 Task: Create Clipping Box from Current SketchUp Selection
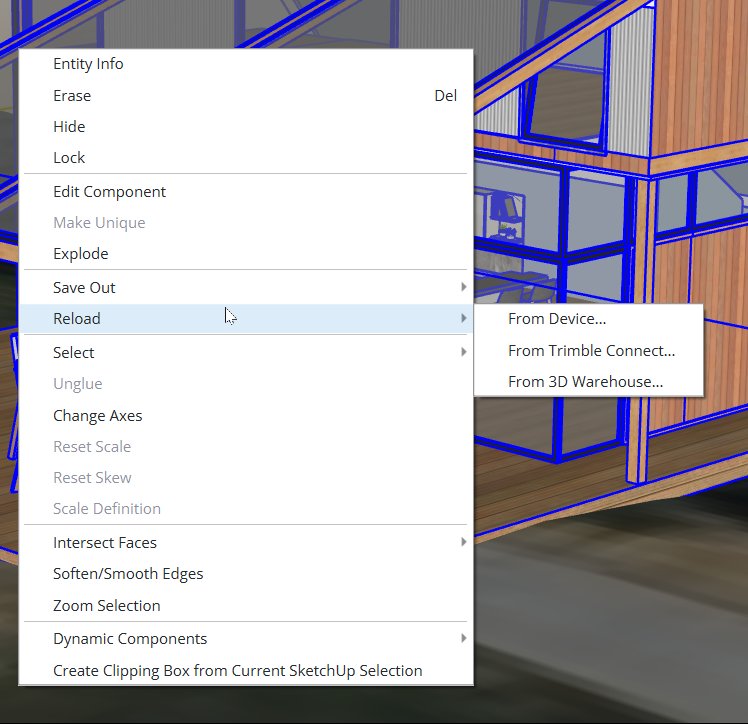coord(237,671)
